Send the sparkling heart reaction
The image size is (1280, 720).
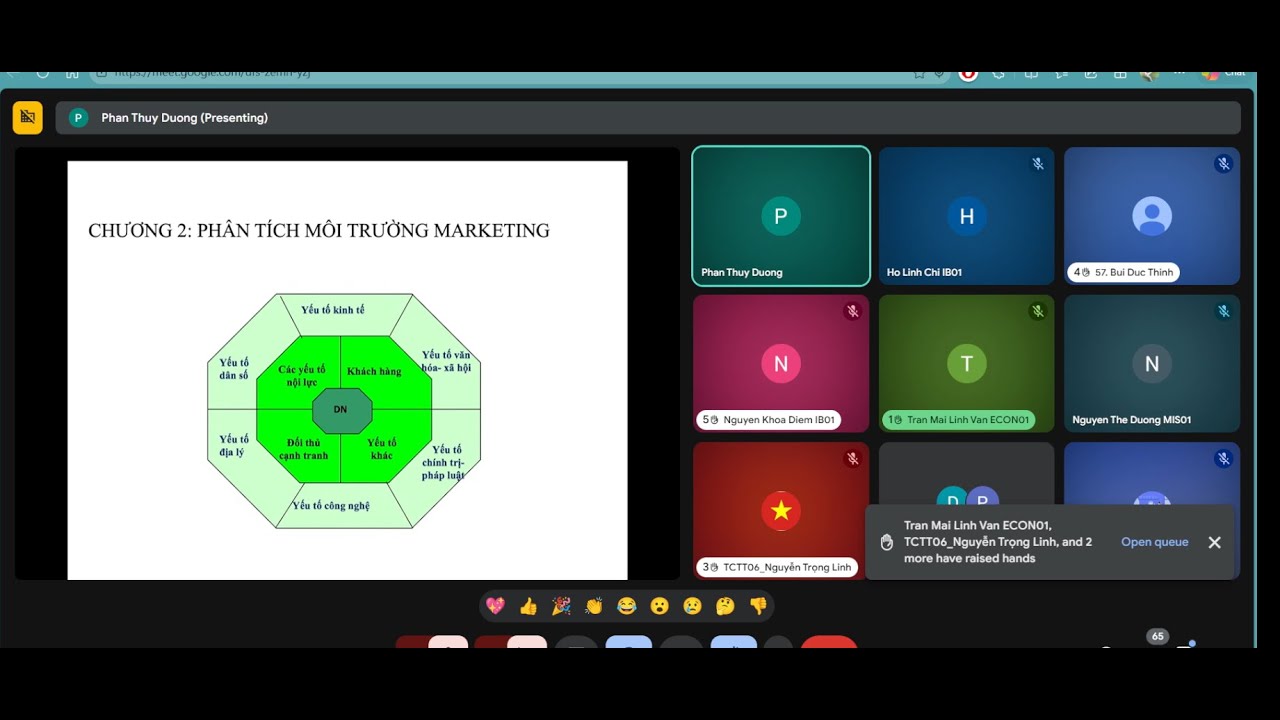[495, 606]
